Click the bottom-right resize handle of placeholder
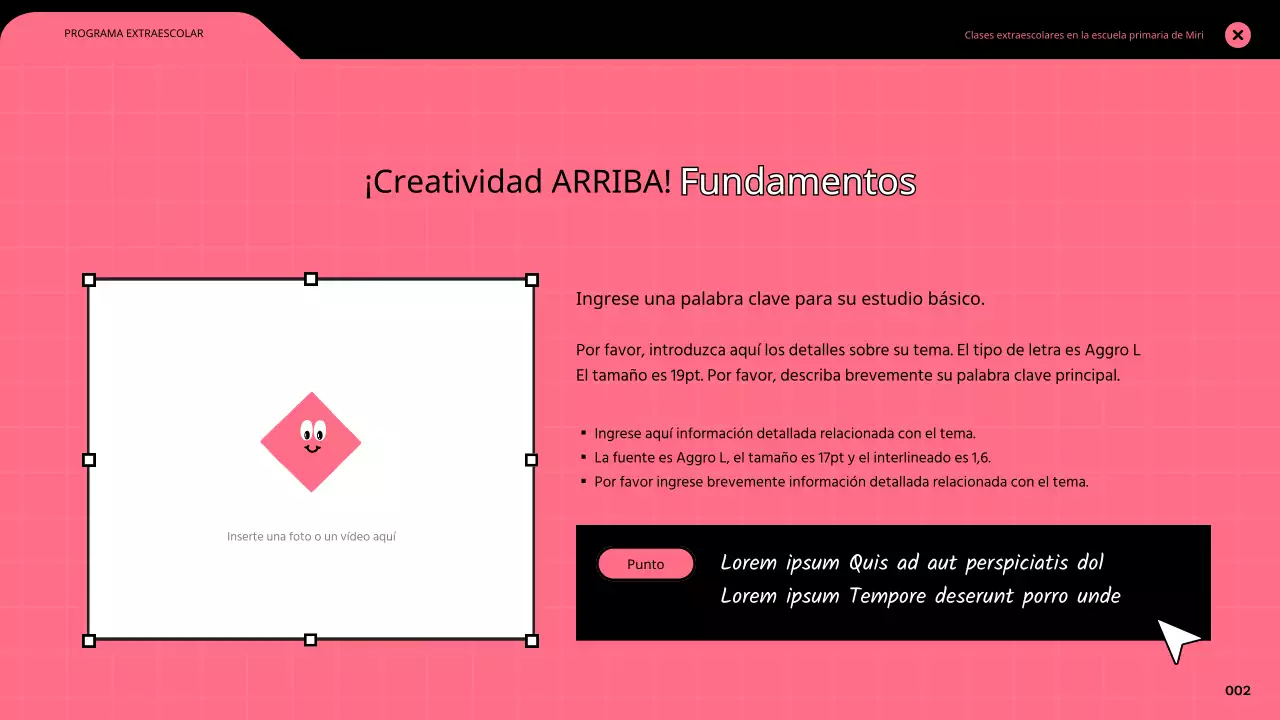Image resolution: width=1280 pixels, height=720 pixels. (x=532, y=640)
